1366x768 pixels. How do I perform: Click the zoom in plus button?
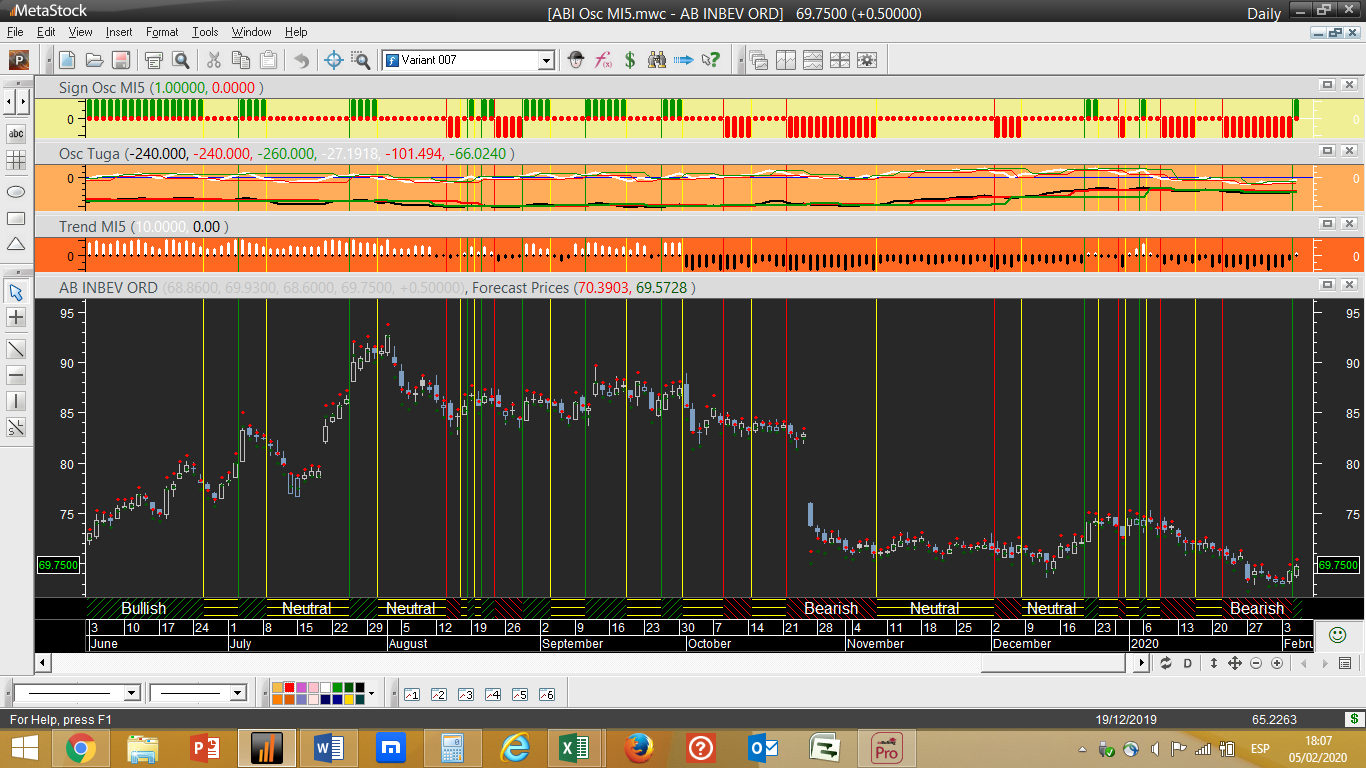1277,663
